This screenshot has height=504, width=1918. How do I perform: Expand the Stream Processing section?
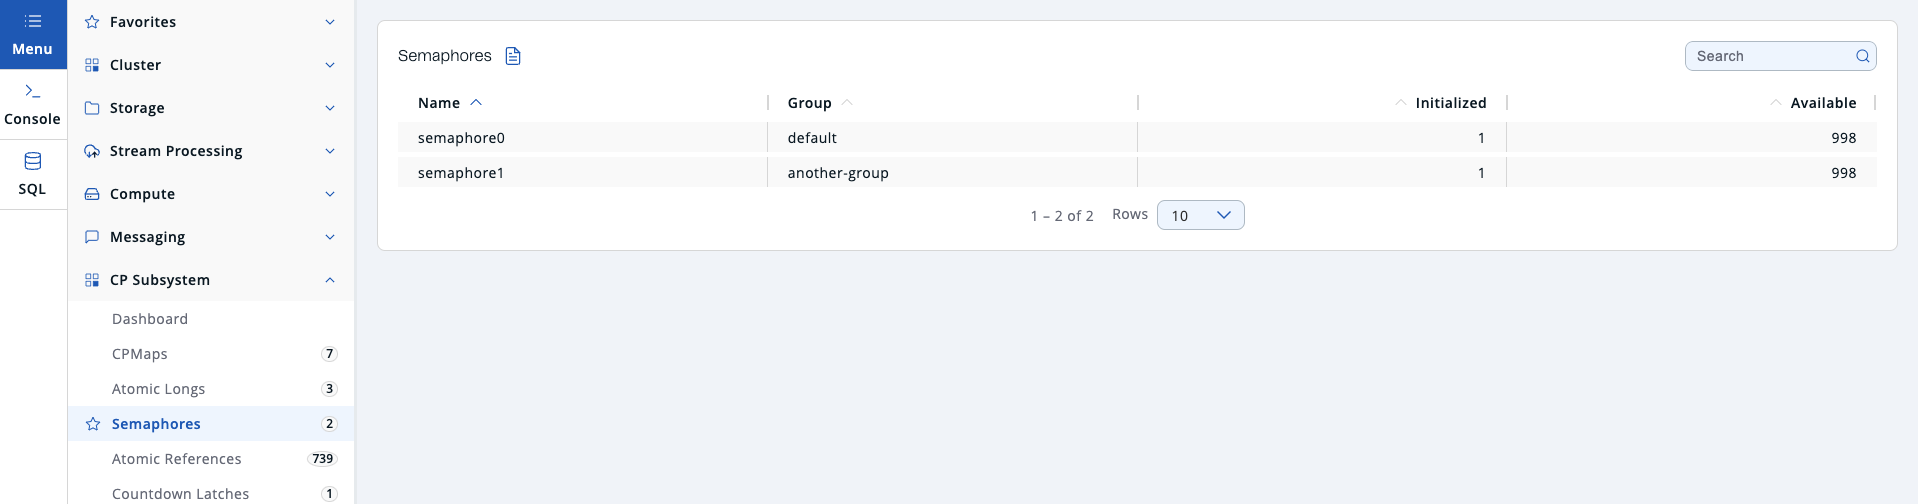pyautogui.click(x=330, y=151)
